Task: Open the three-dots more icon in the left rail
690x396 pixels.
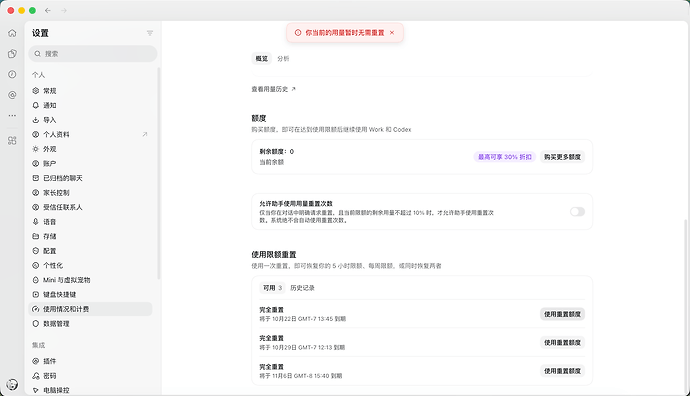Action: pos(12,115)
